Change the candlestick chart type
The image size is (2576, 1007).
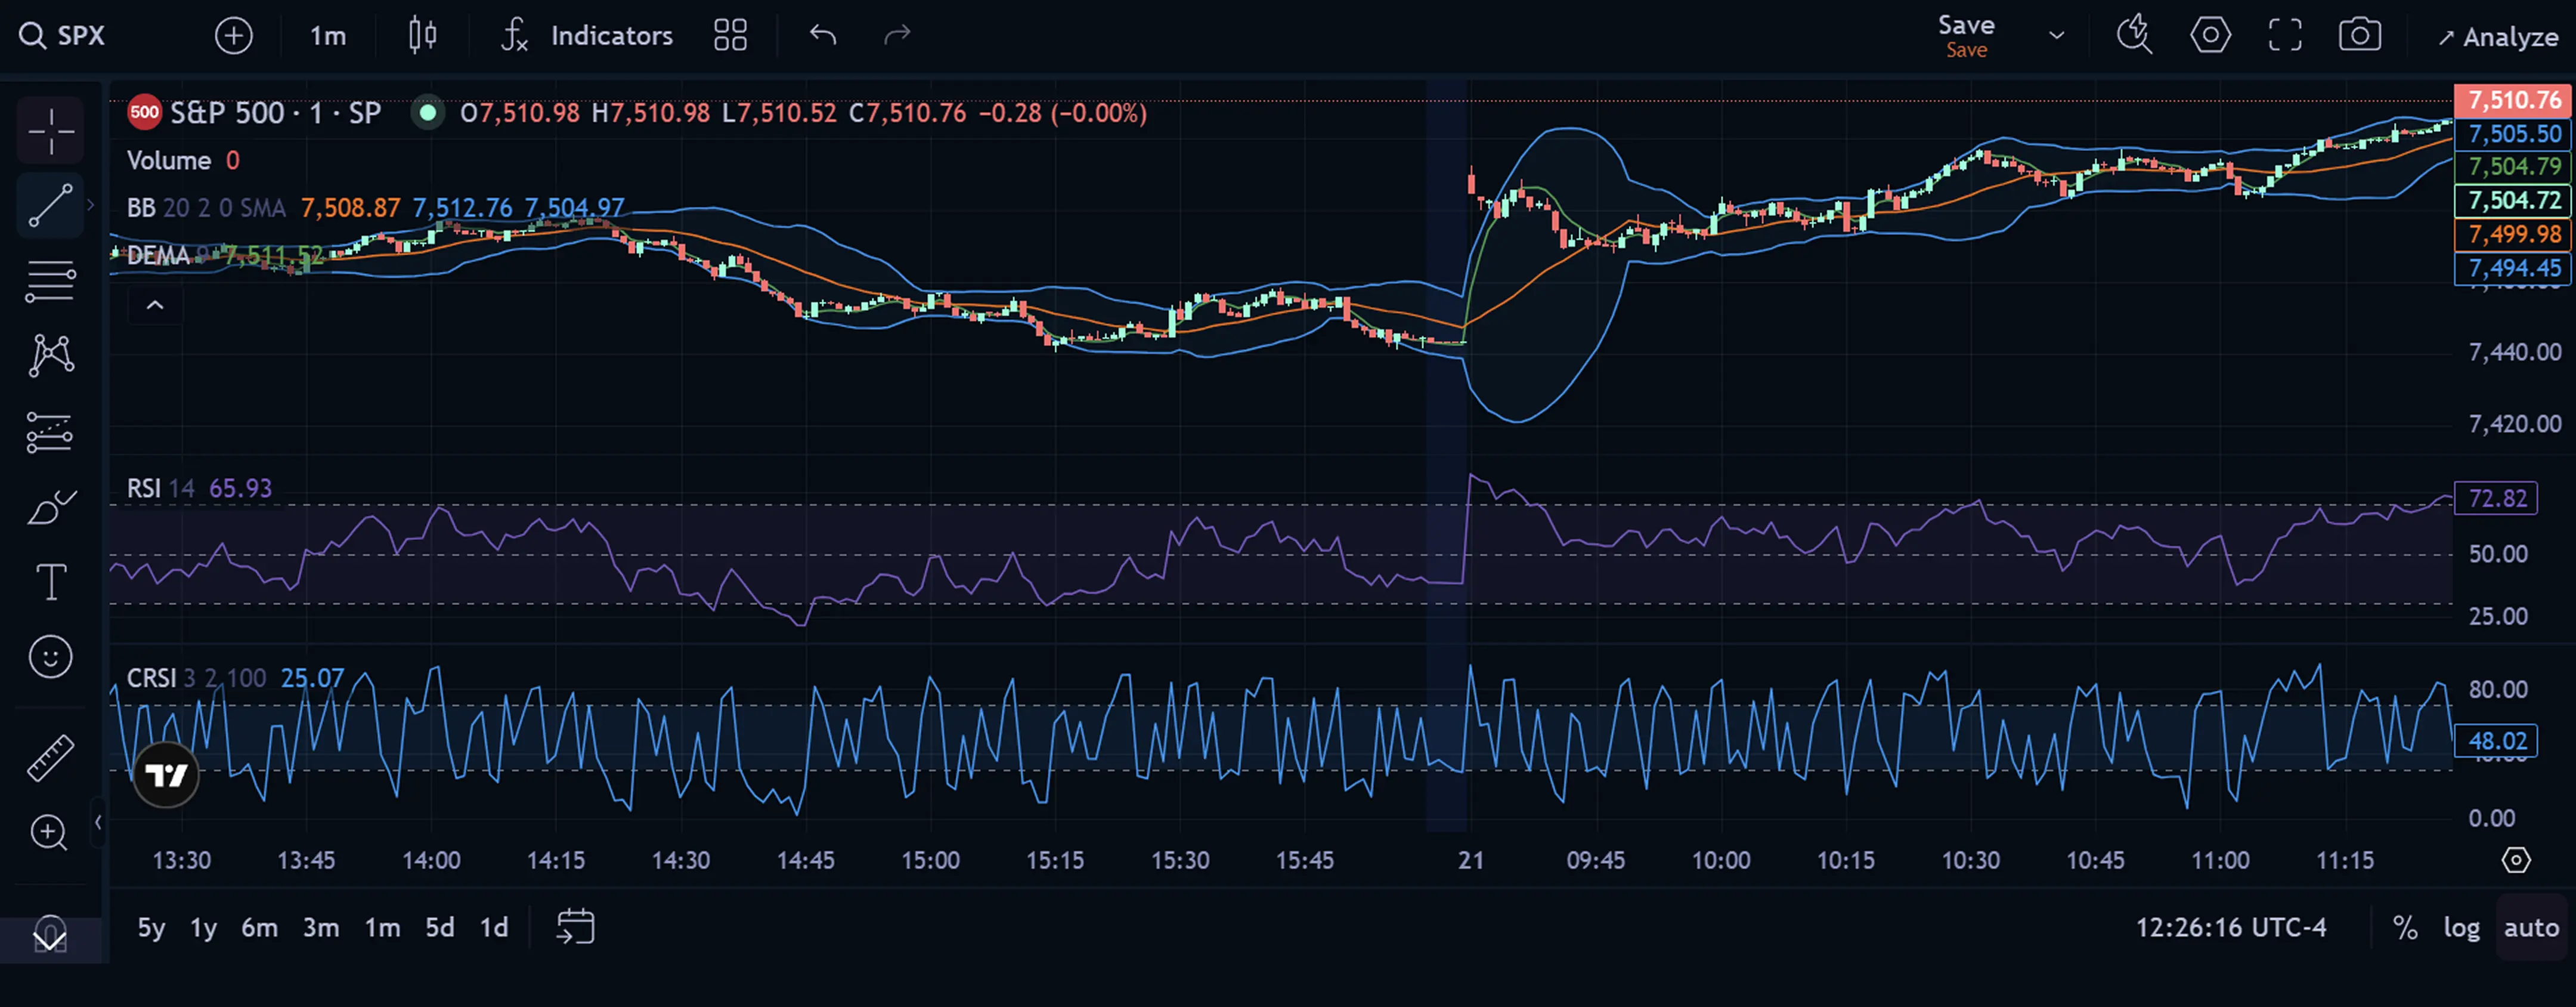point(423,36)
